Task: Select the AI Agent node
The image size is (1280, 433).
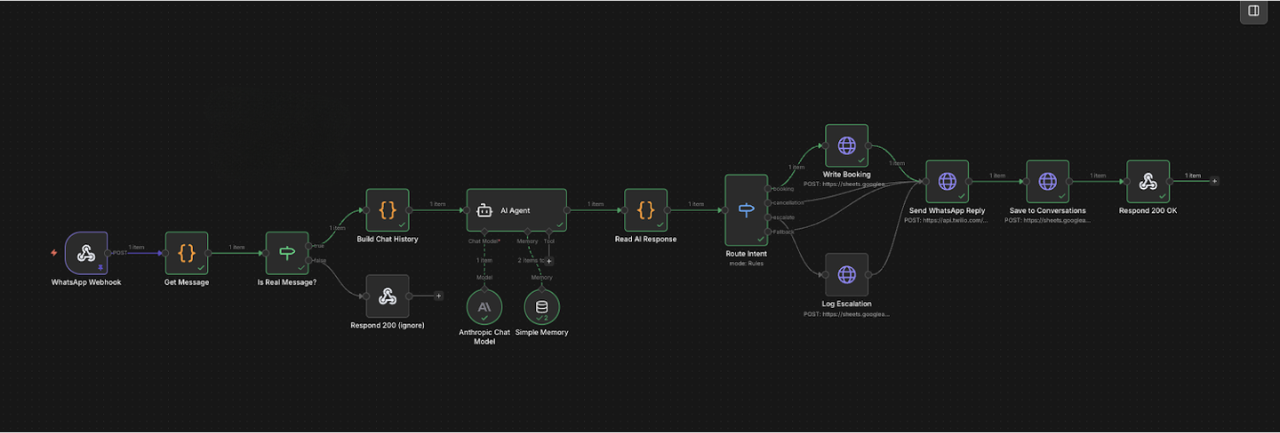Action: click(x=516, y=210)
